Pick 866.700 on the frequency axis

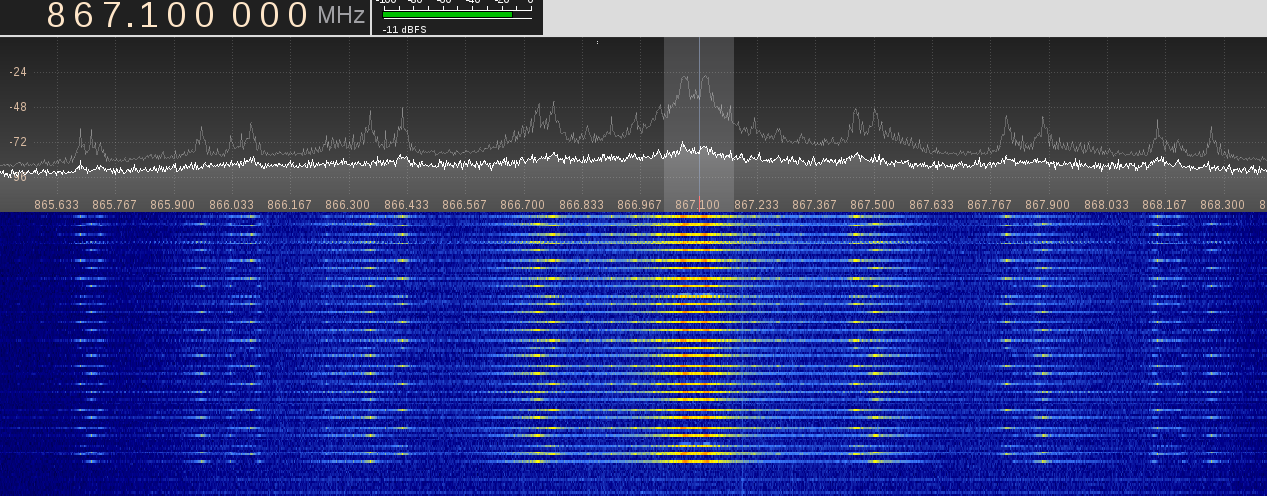(522, 205)
